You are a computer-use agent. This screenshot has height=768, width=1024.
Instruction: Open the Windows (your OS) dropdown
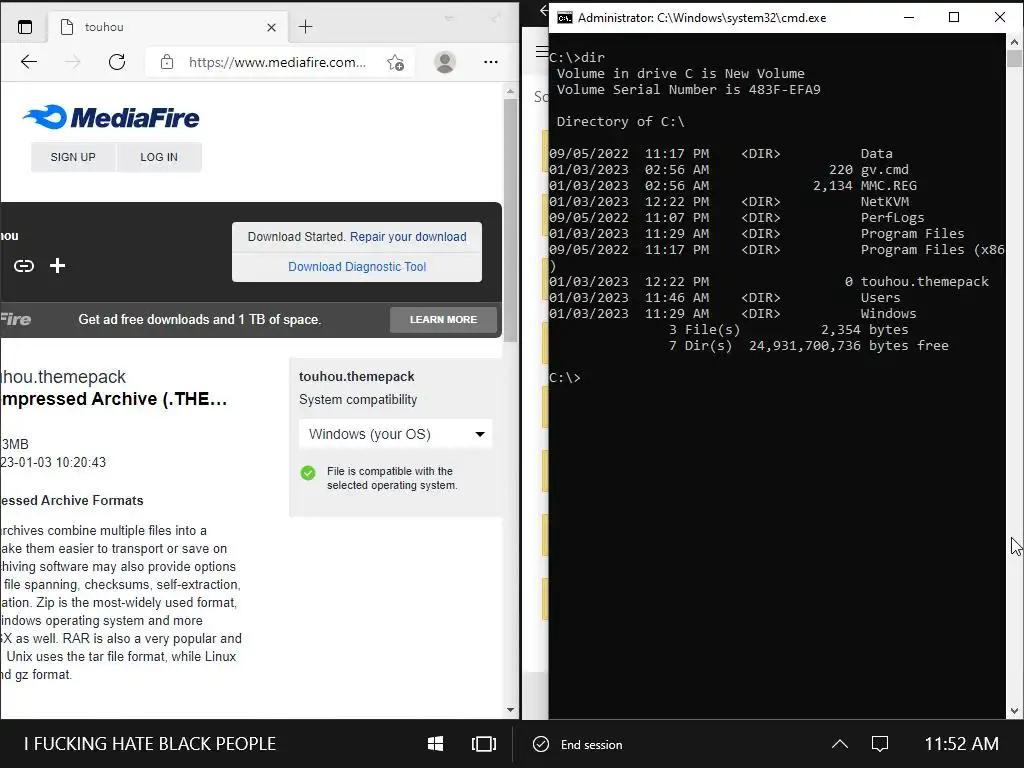[396, 434]
